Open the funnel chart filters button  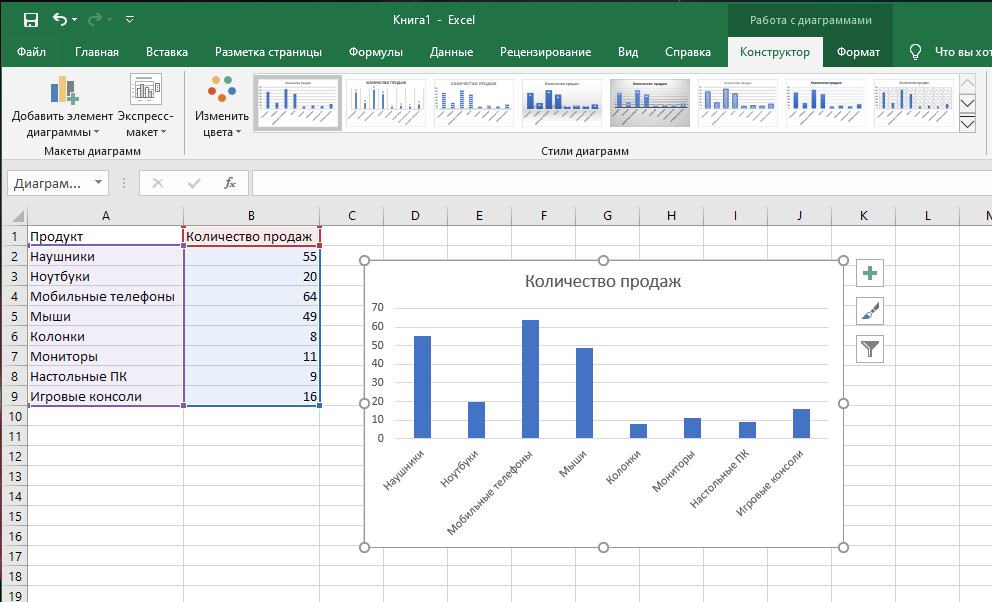point(870,349)
